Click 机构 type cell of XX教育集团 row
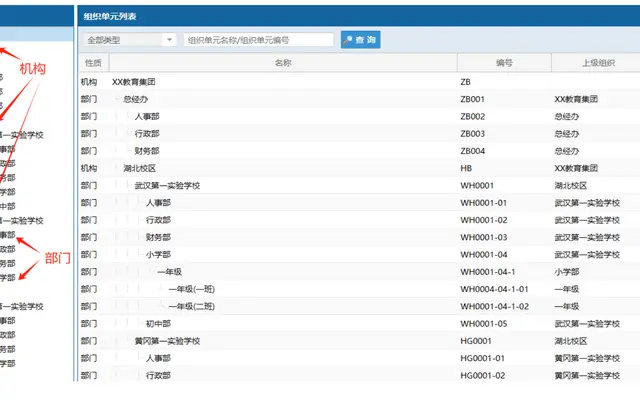 [x=89, y=82]
